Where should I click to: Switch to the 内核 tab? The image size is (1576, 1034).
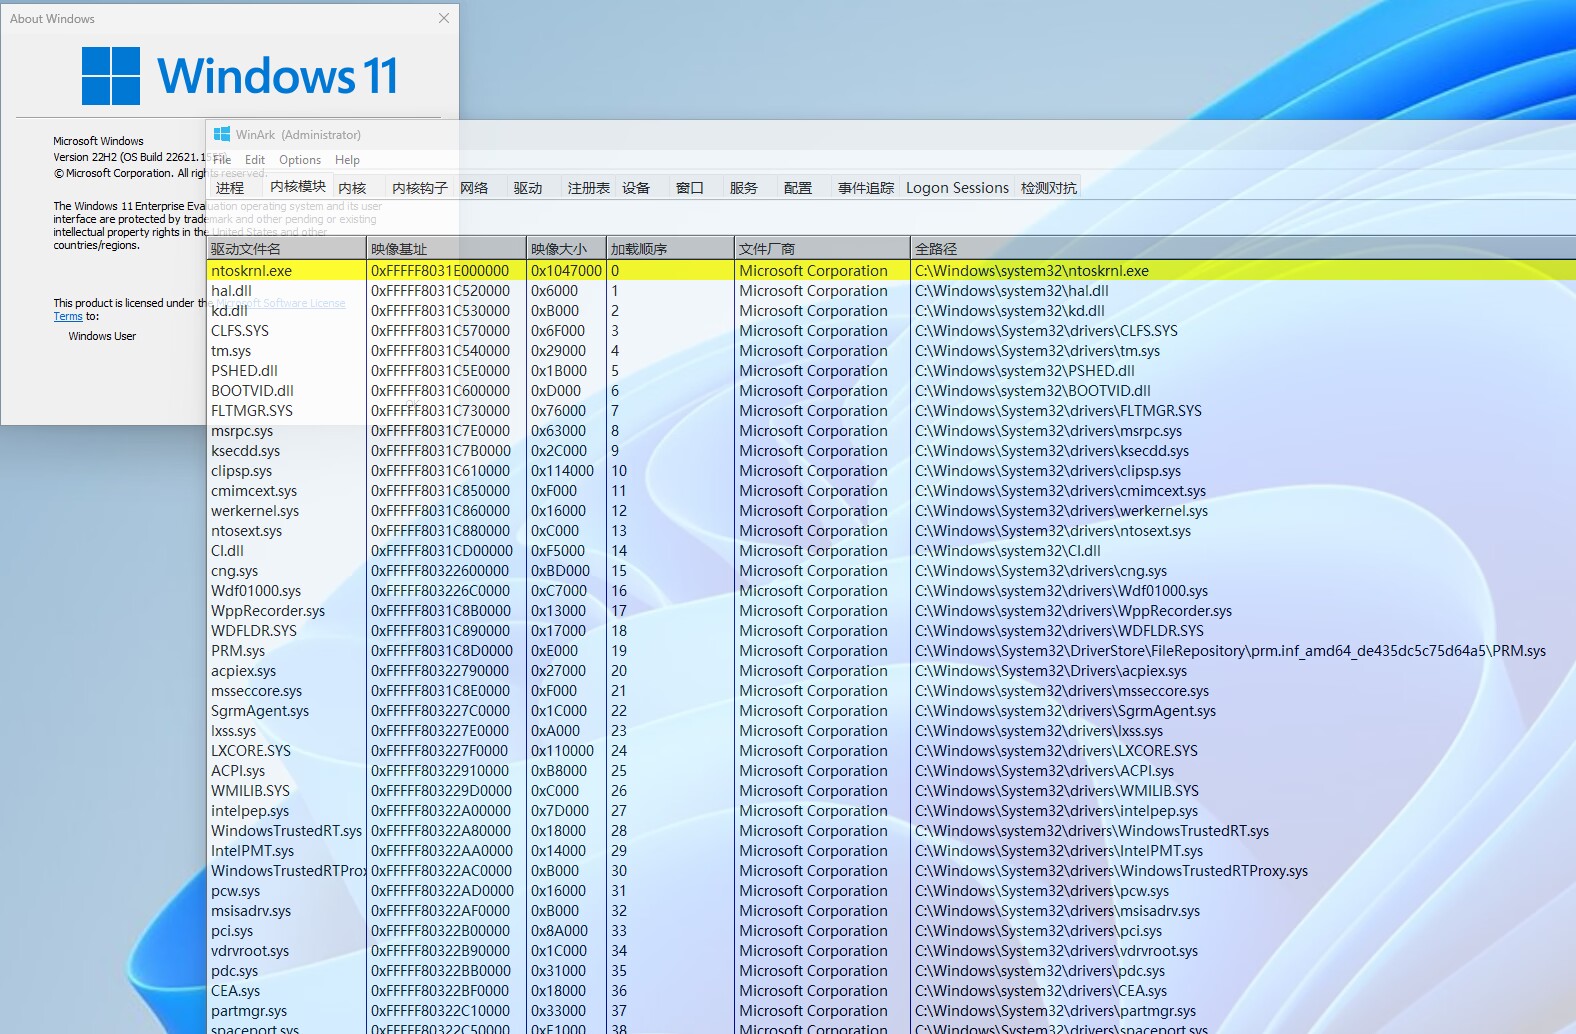pyautogui.click(x=352, y=188)
